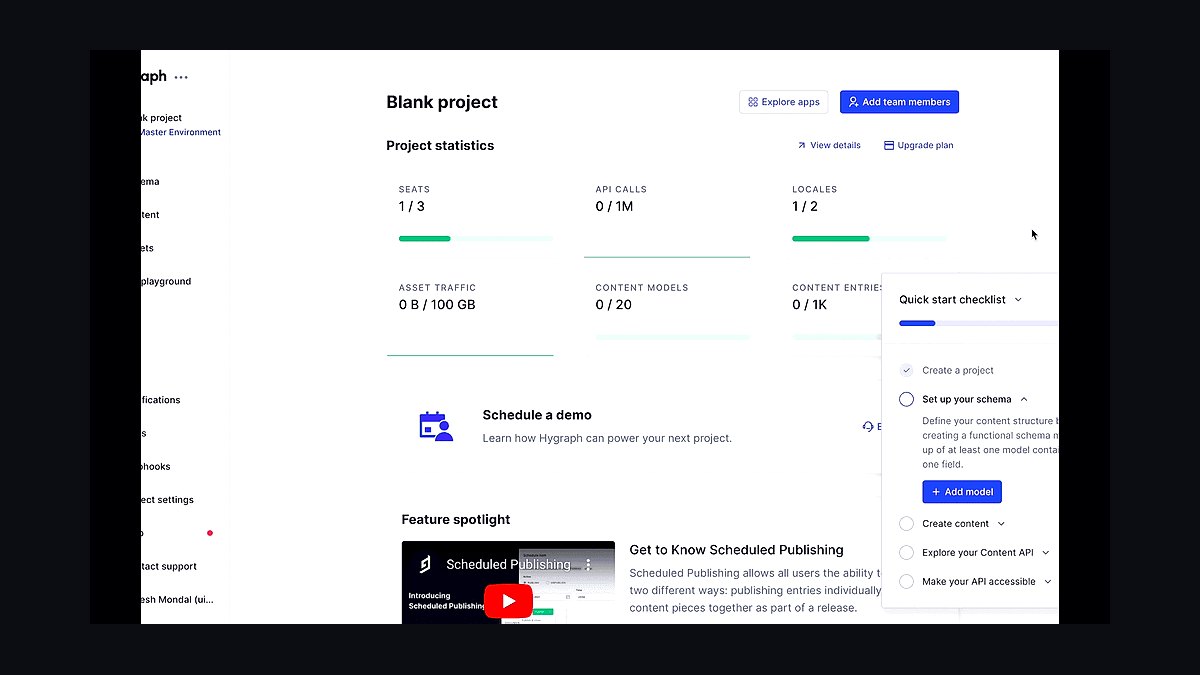Open Contact support in the sidebar

tap(169, 566)
